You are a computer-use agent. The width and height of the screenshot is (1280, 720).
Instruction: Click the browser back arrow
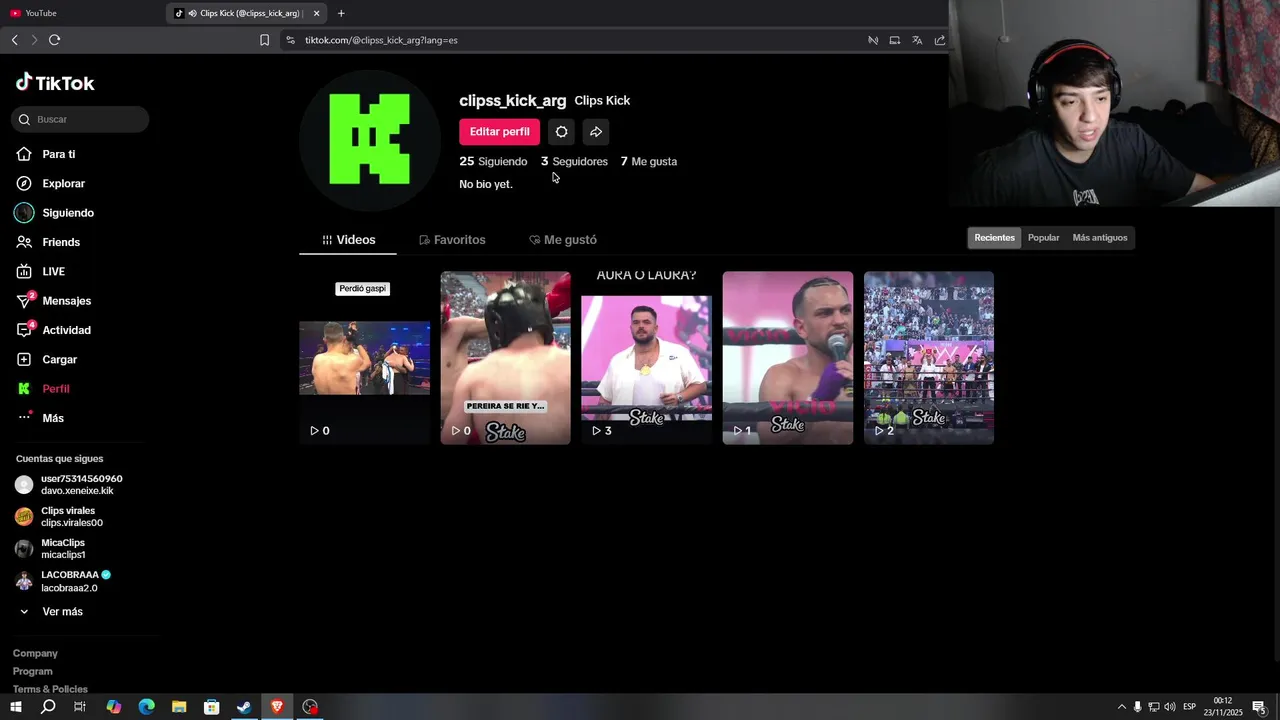pos(14,40)
